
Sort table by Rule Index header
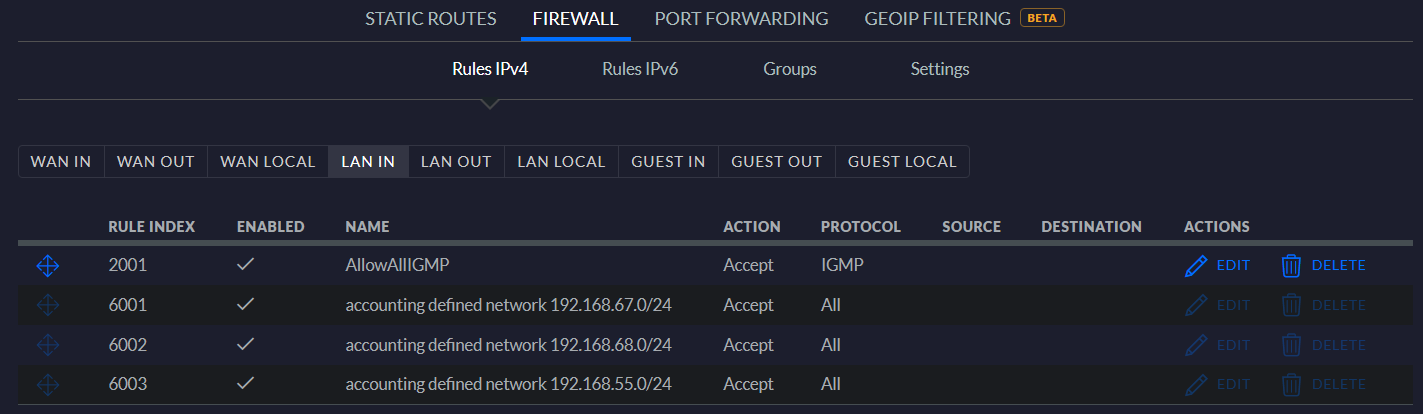click(151, 227)
